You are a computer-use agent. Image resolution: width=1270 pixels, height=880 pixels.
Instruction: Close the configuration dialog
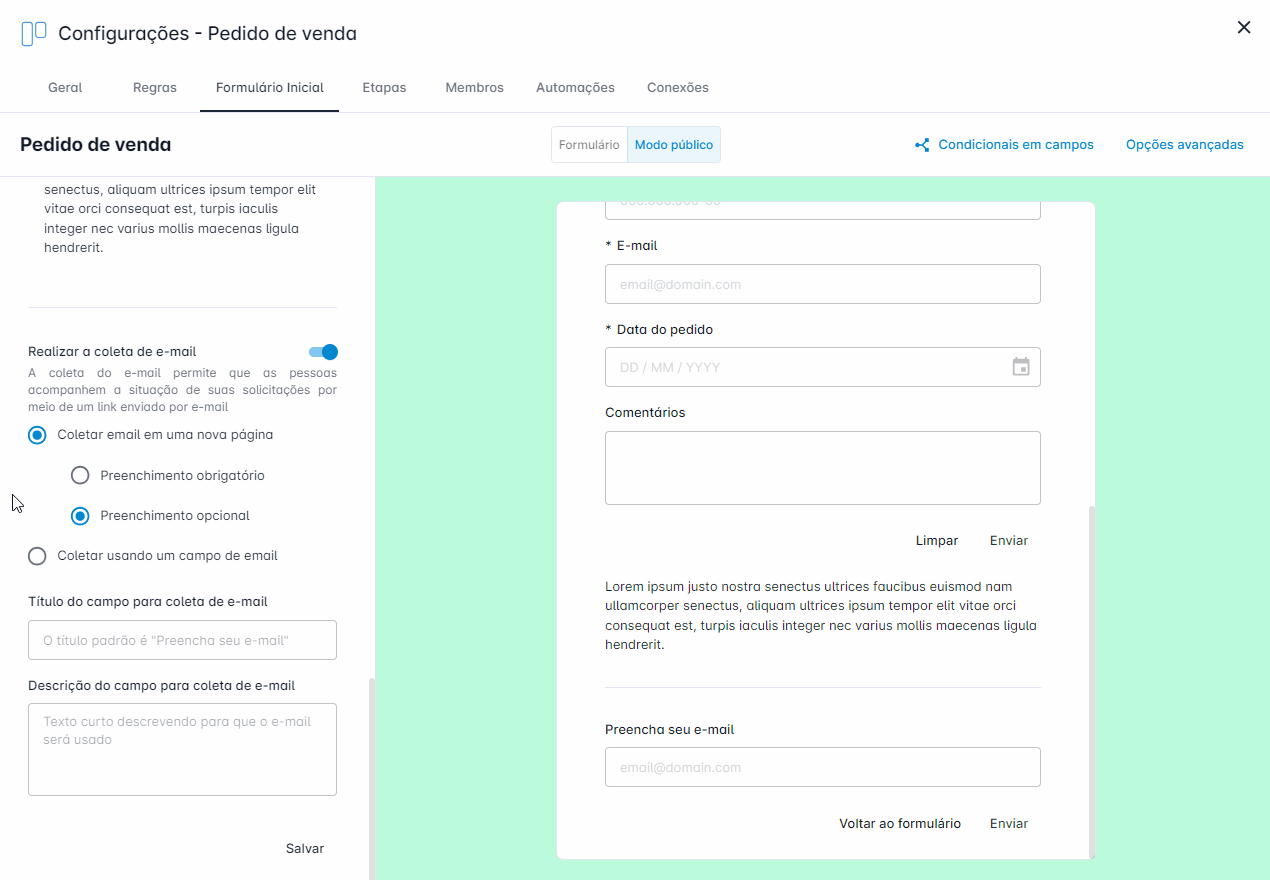click(x=1244, y=28)
